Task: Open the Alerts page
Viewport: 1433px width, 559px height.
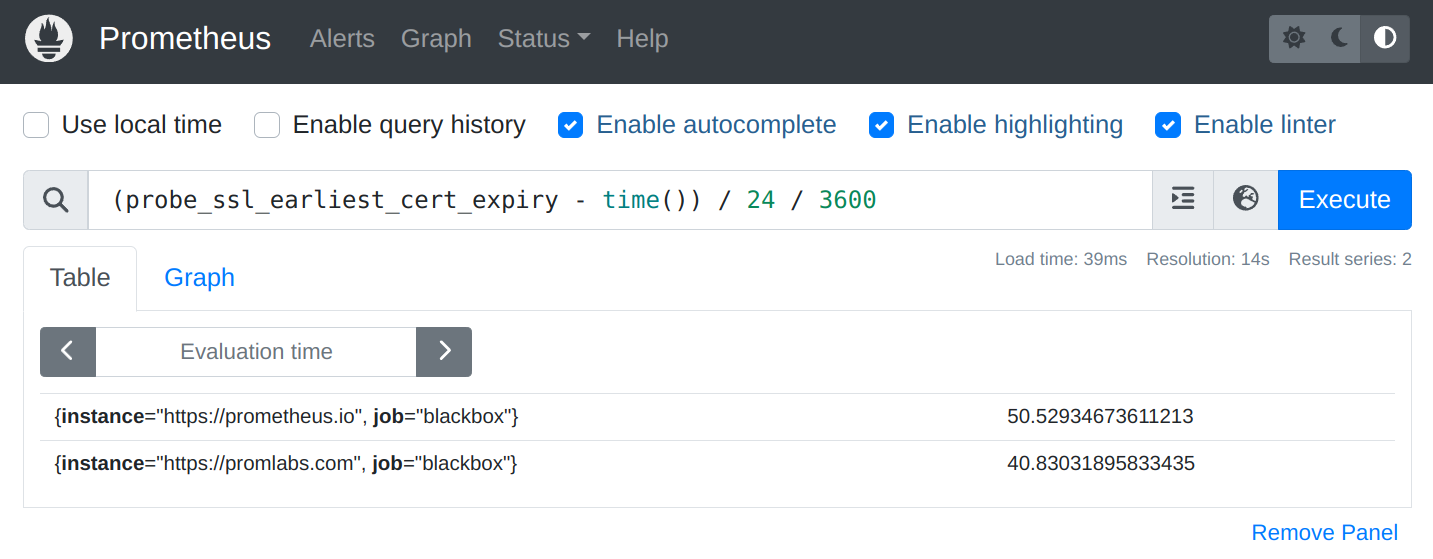Action: point(342,39)
